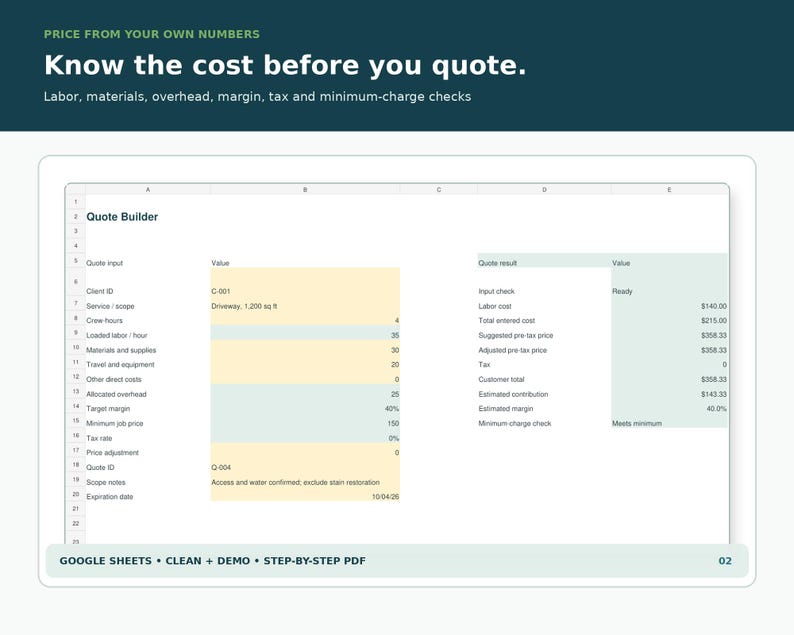Click the Tax rate label
The width and height of the screenshot is (794, 635).
click(99, 438)
